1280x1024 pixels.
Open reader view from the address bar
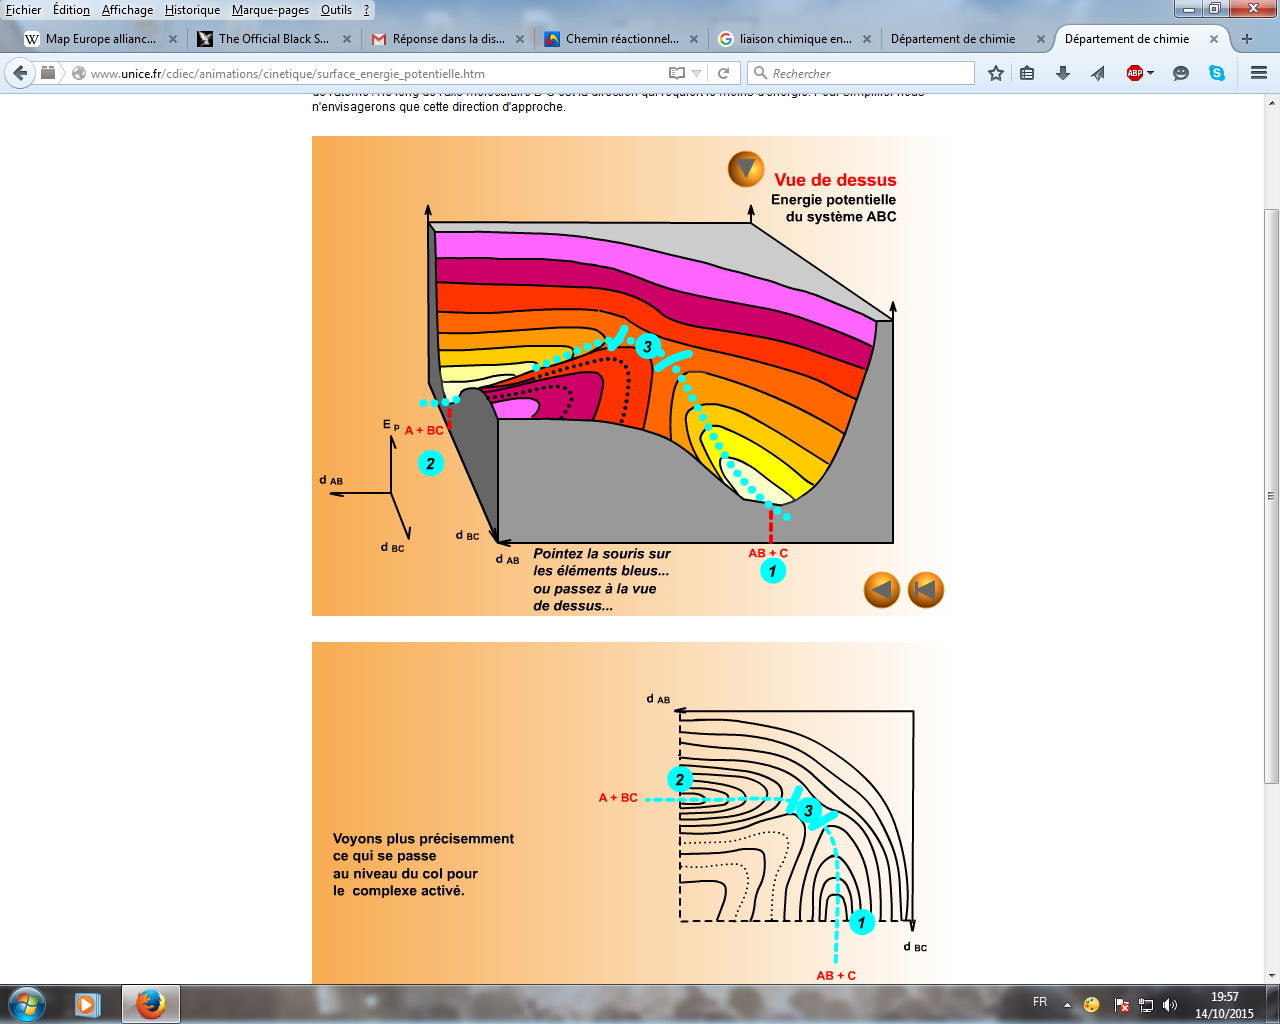pyautogui.click(x=677, y=73)
